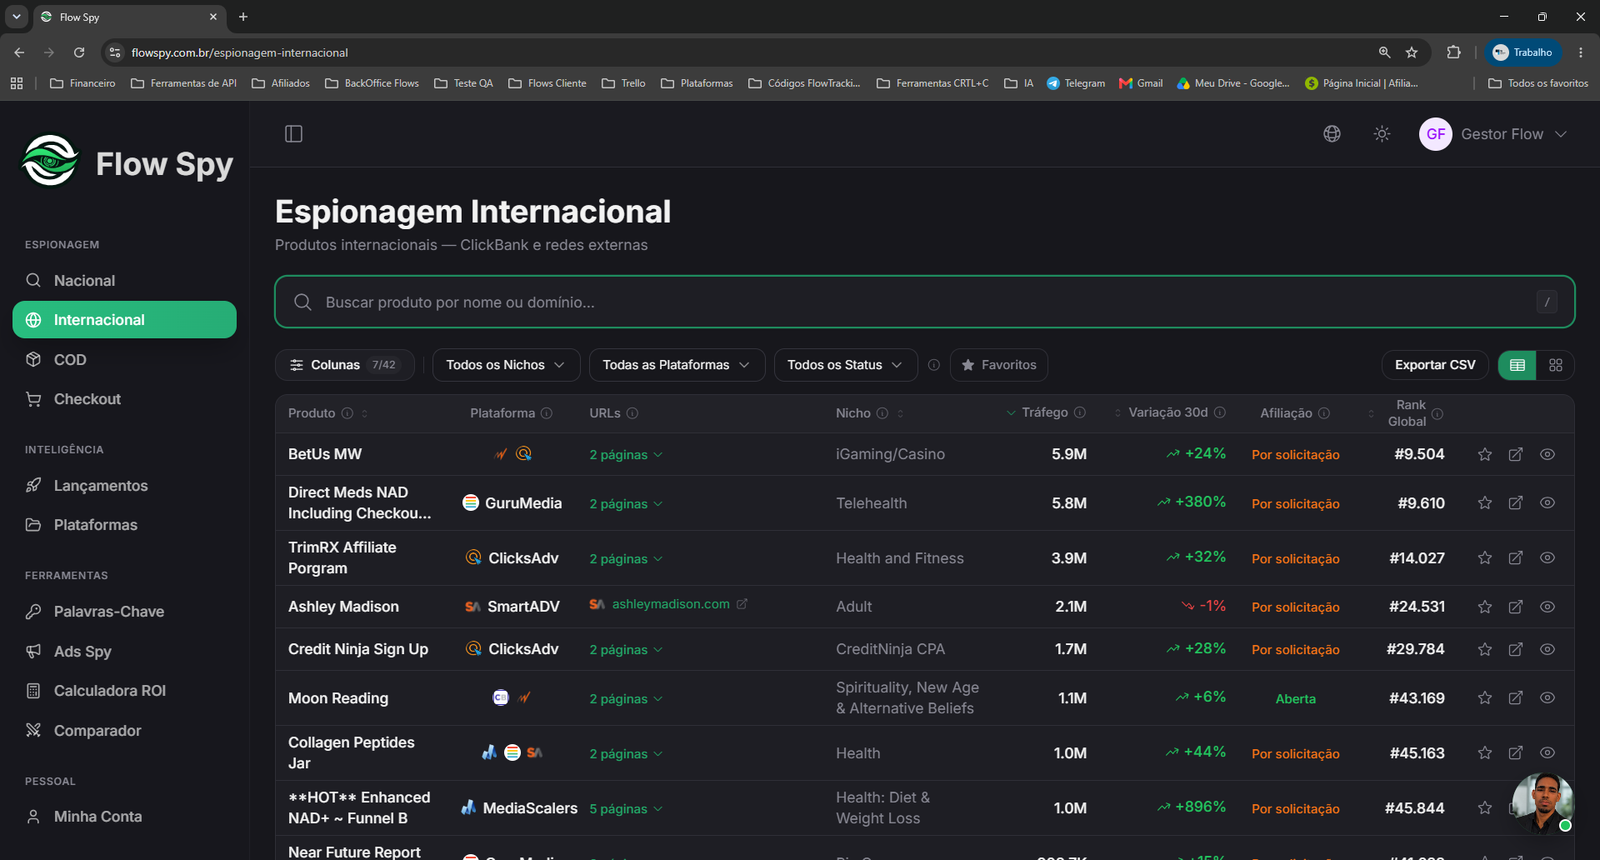This screenshot has height=860, width=1600.
Task: Click the Exportar CSV button
Action: click(1435, 365)
